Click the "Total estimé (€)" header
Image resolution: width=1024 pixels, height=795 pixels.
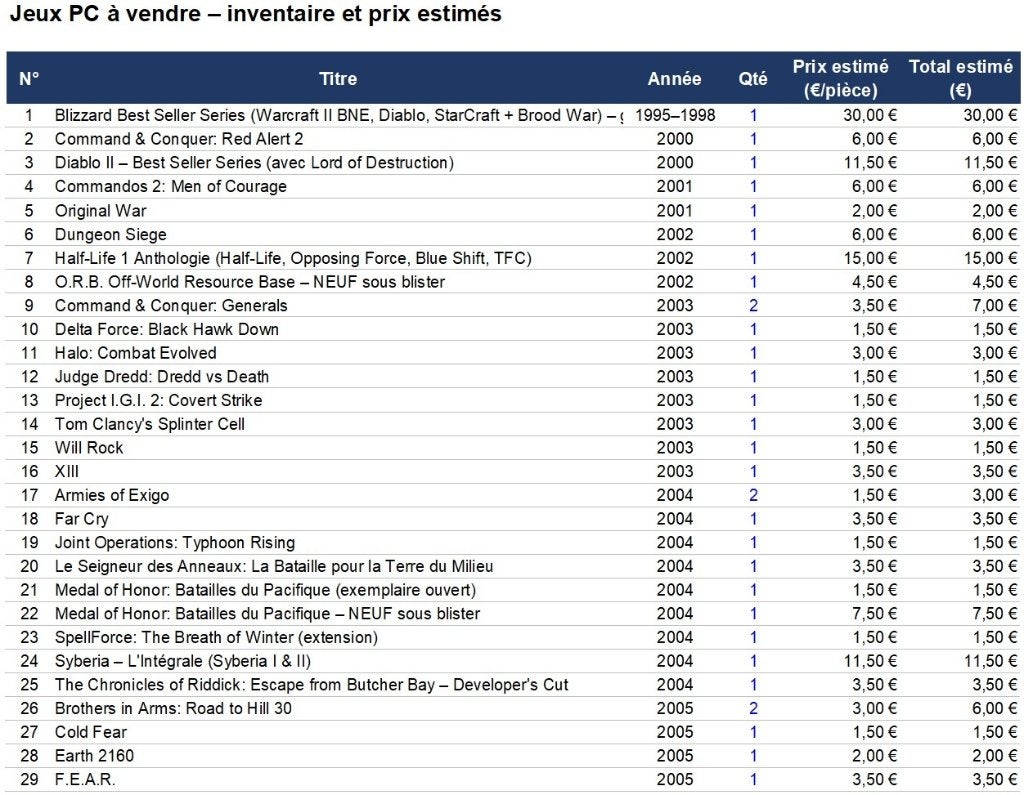click(x=961, y=78)
